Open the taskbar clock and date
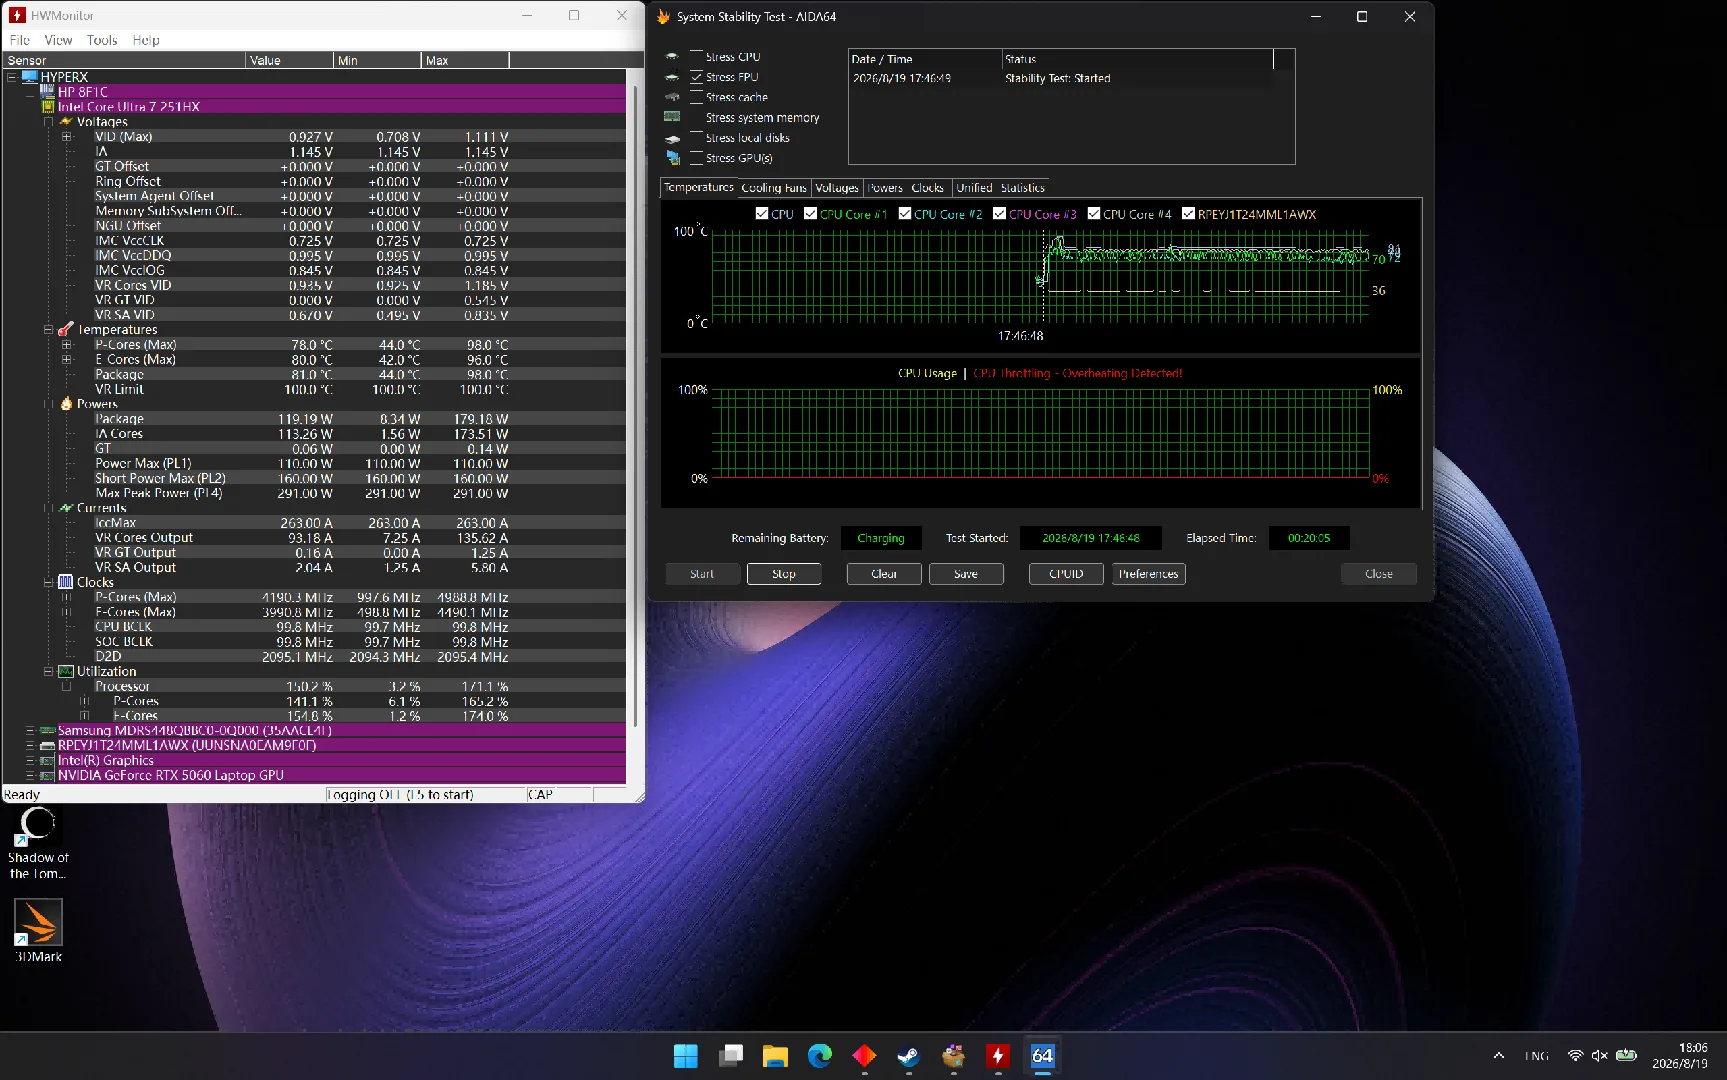 click(1680, 1056)
